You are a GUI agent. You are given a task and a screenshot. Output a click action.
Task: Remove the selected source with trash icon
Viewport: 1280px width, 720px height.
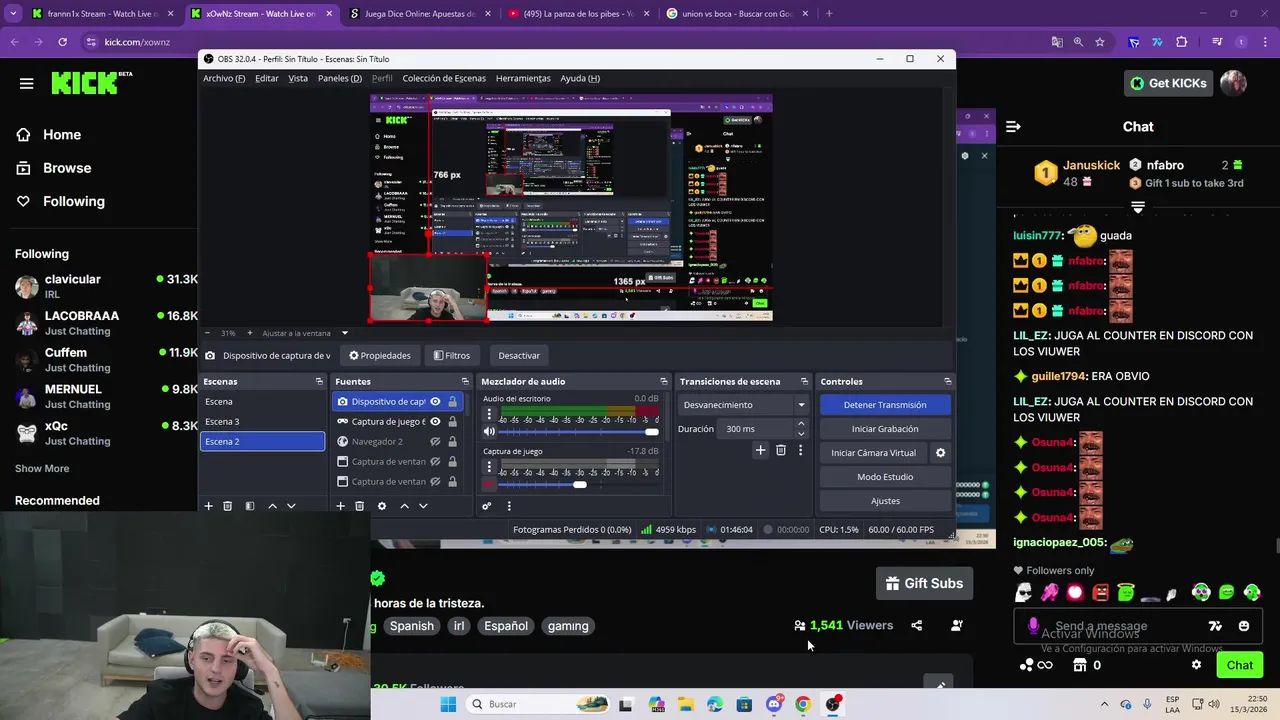tap(360, 506)
